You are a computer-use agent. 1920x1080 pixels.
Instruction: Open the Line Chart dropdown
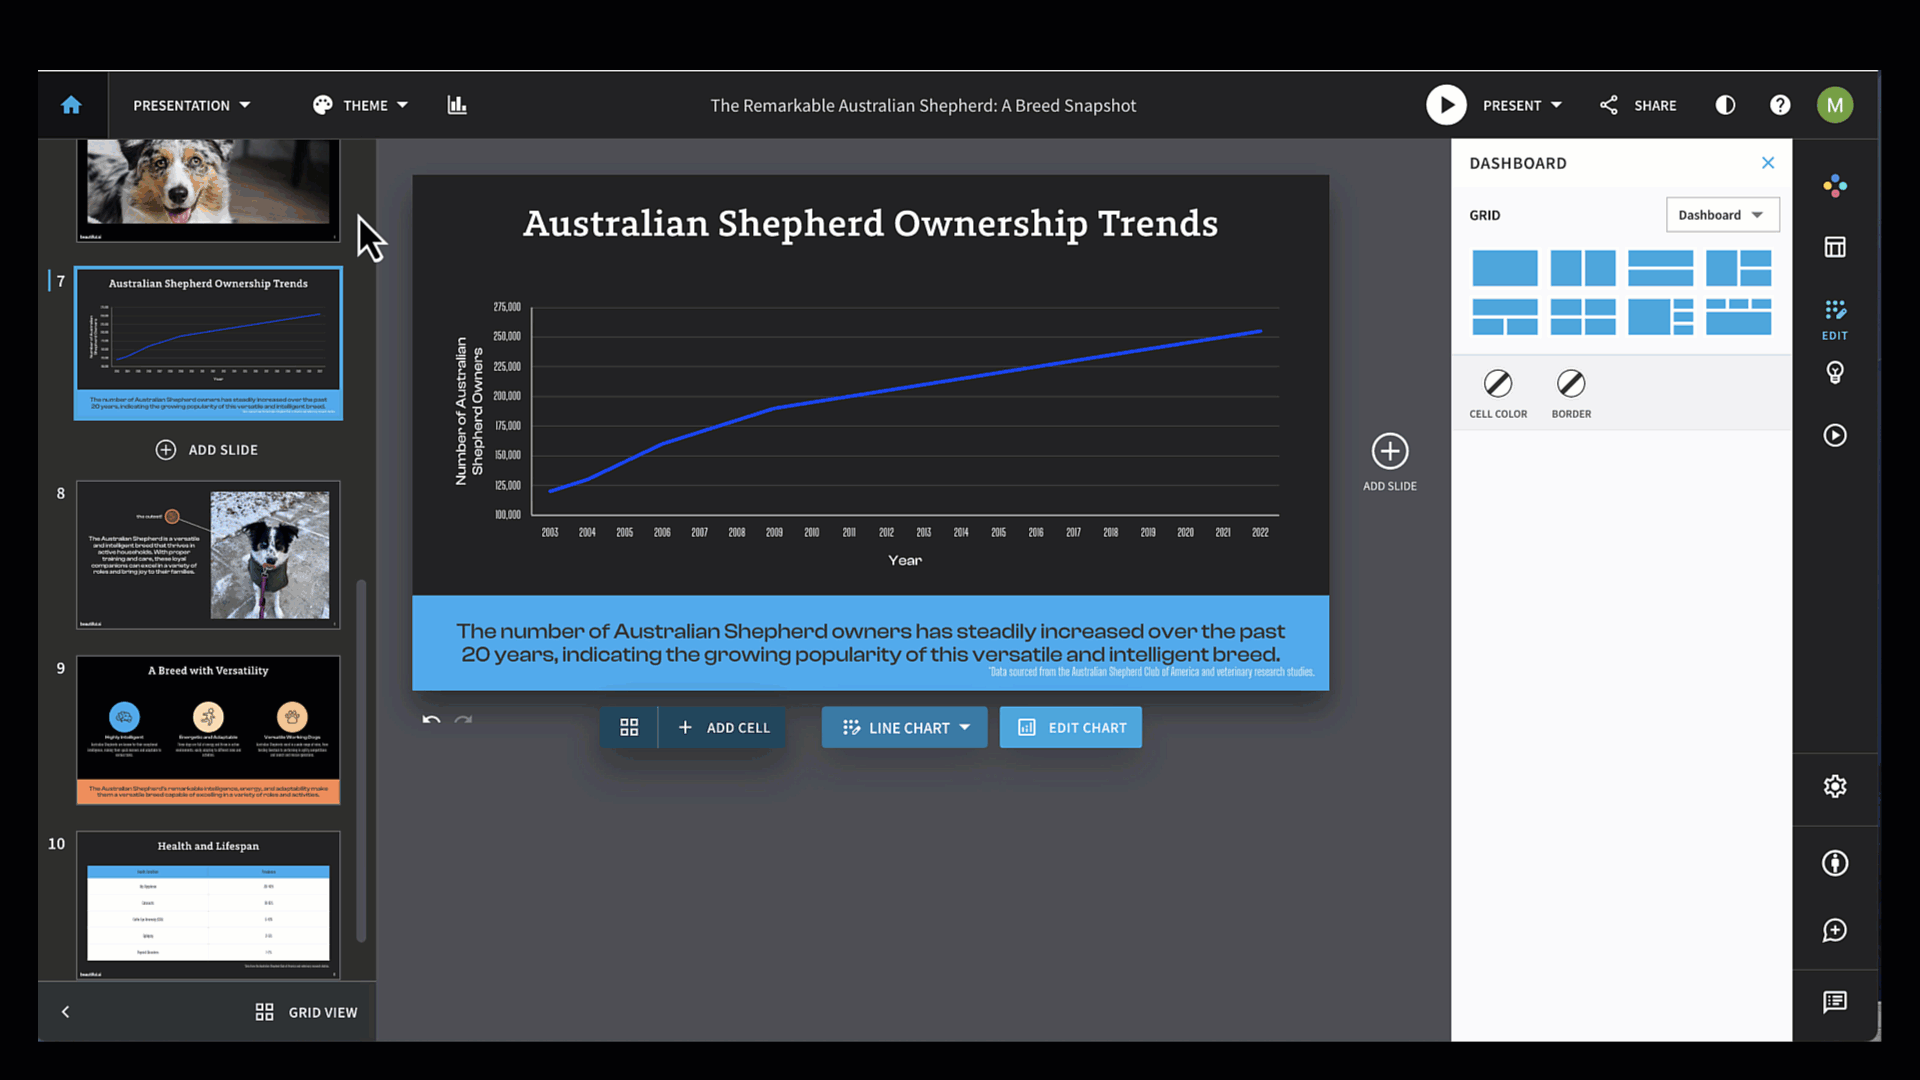coord(904,728)
